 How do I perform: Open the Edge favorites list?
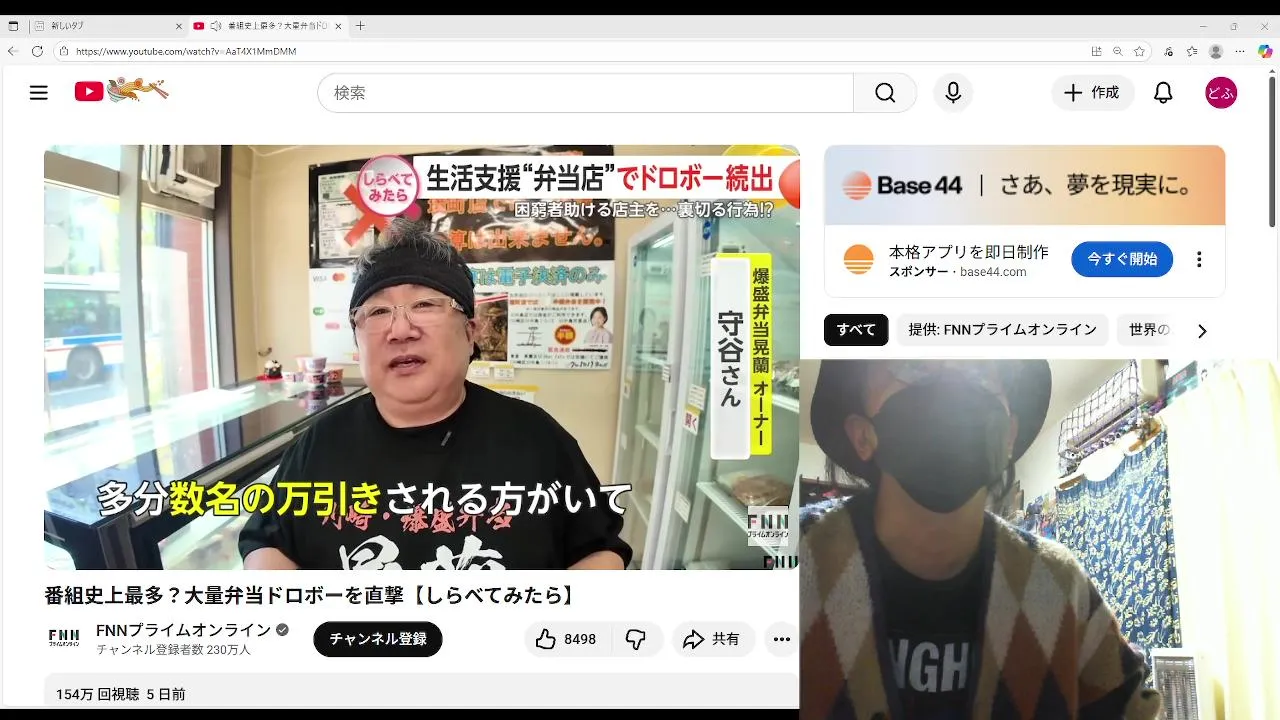1192,51
